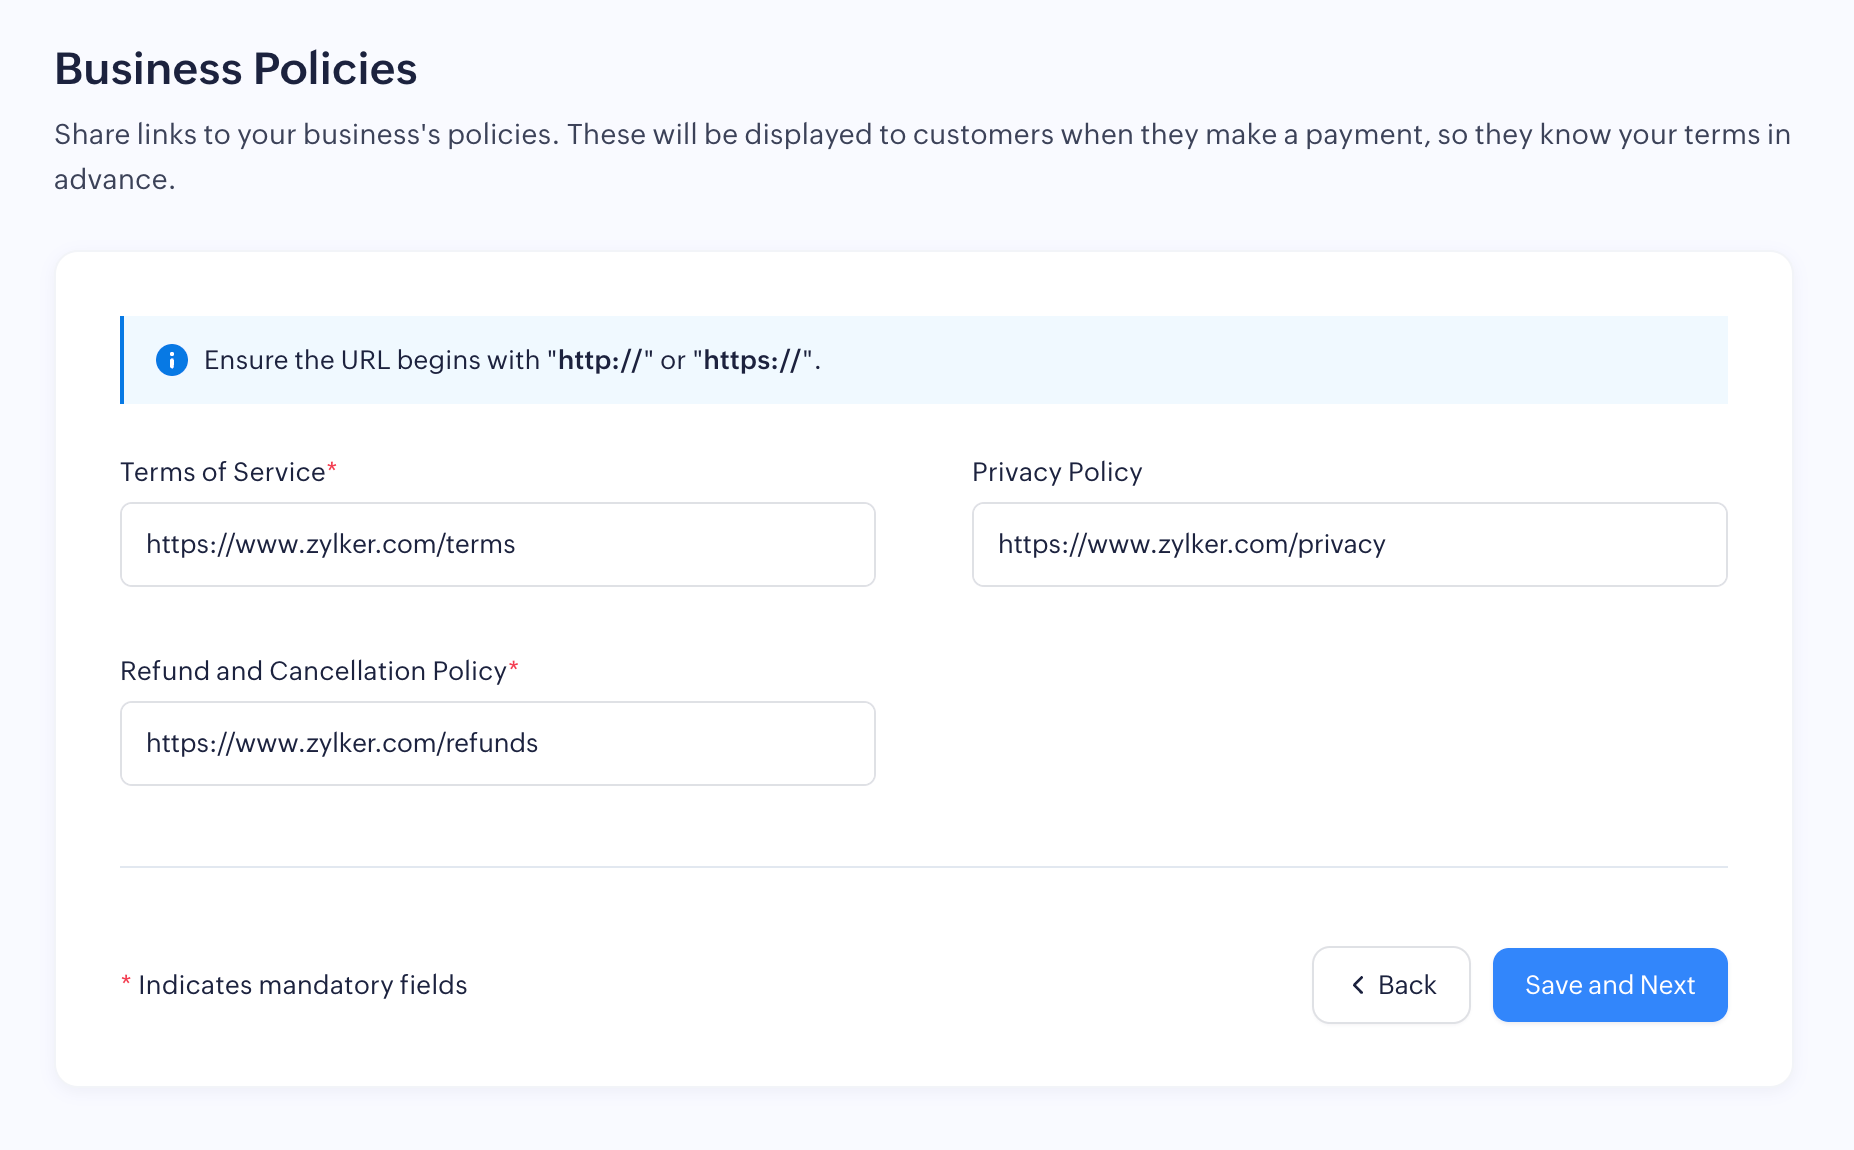The image size is (1854, 1150).
Task: Click the Save and Next button
Action: 1609,985
